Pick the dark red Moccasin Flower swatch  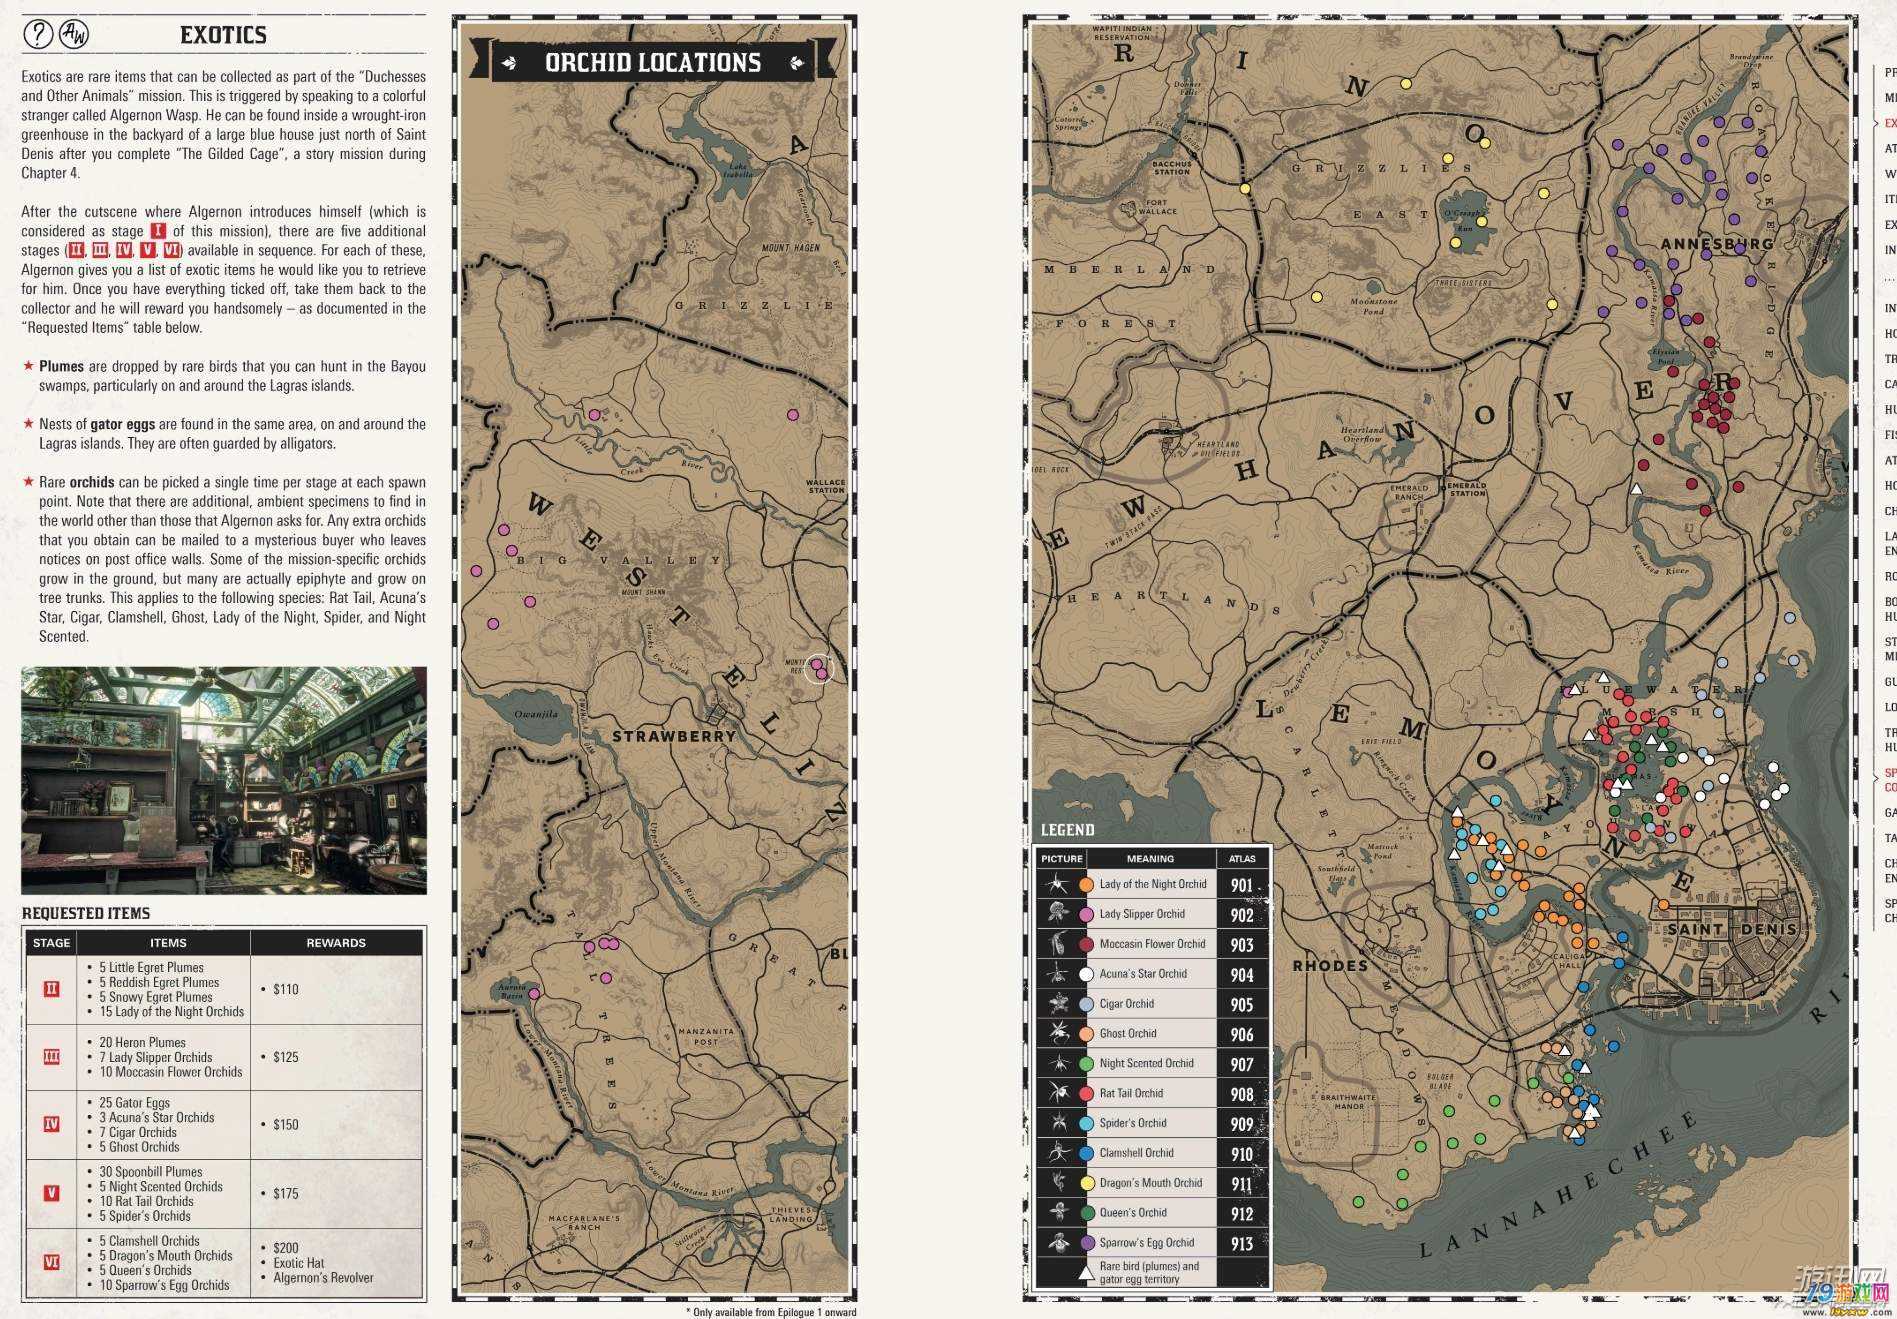(1086, 944)
